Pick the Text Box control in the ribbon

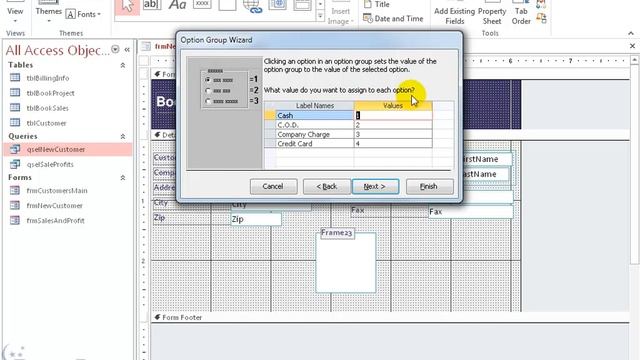152,6
